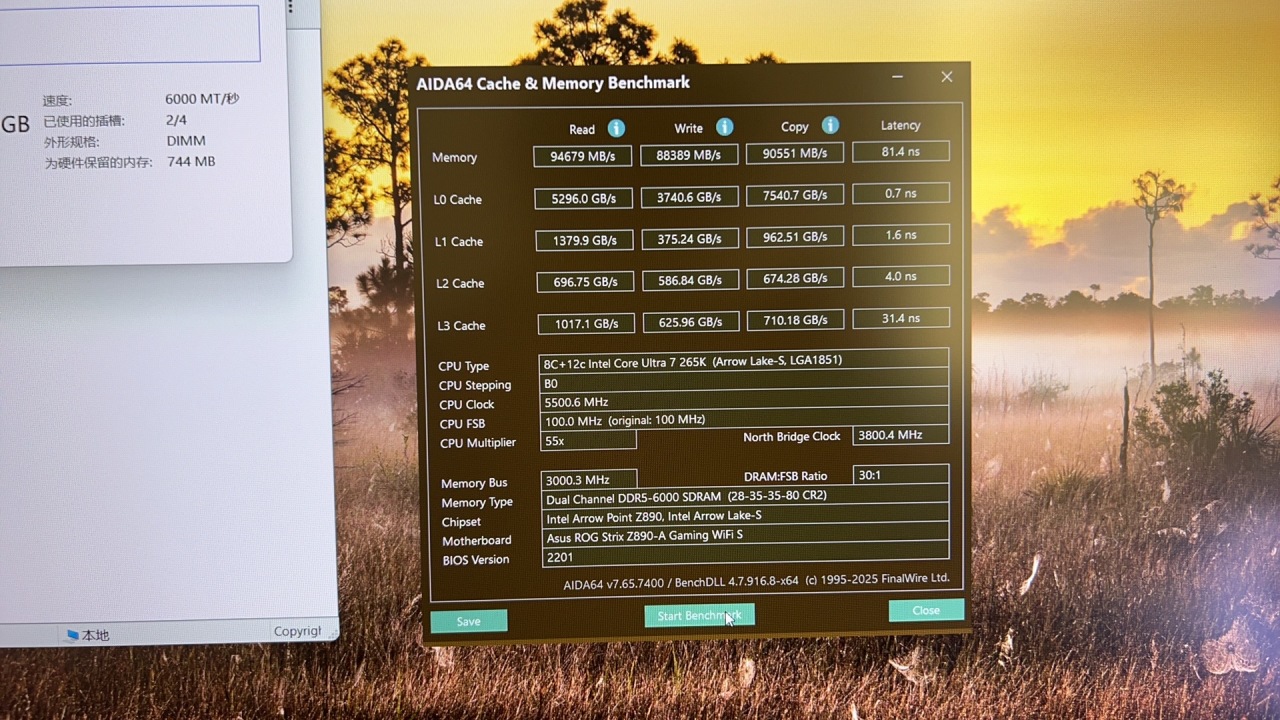Screen dimensions: 1280x720
Task: Click the Latency column header
Action: 900,125
